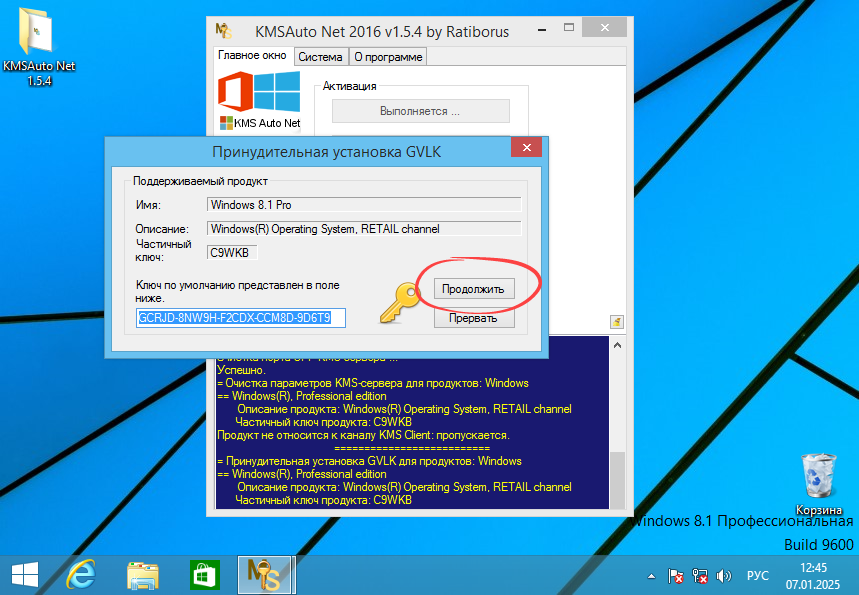The height and width of the screenshot is (595, 859).
Task: Open the volume speaker icon in tray
Action: point(723,575)
